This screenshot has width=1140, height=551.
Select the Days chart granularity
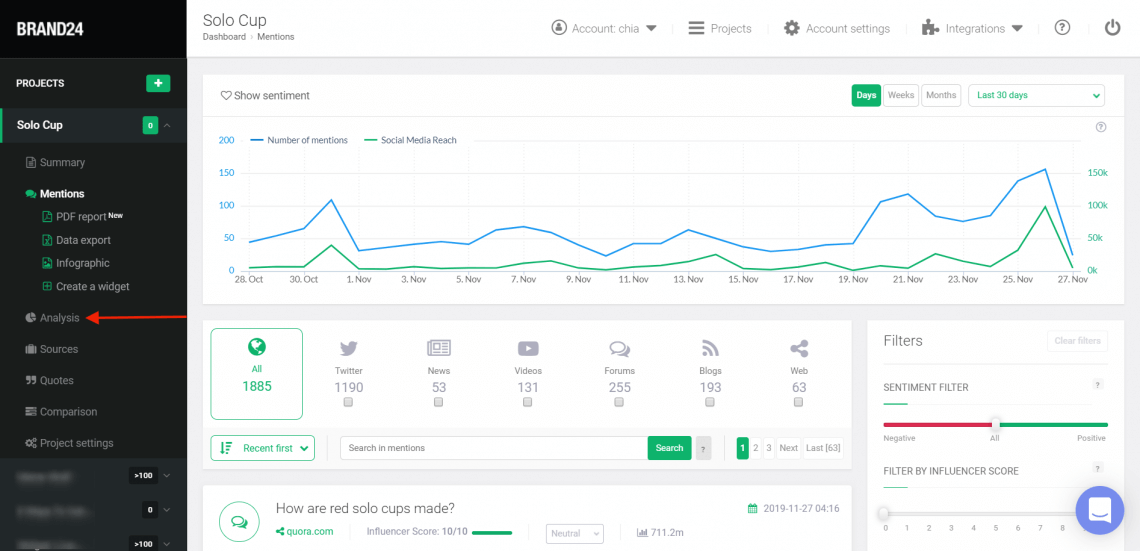[866, 95]
